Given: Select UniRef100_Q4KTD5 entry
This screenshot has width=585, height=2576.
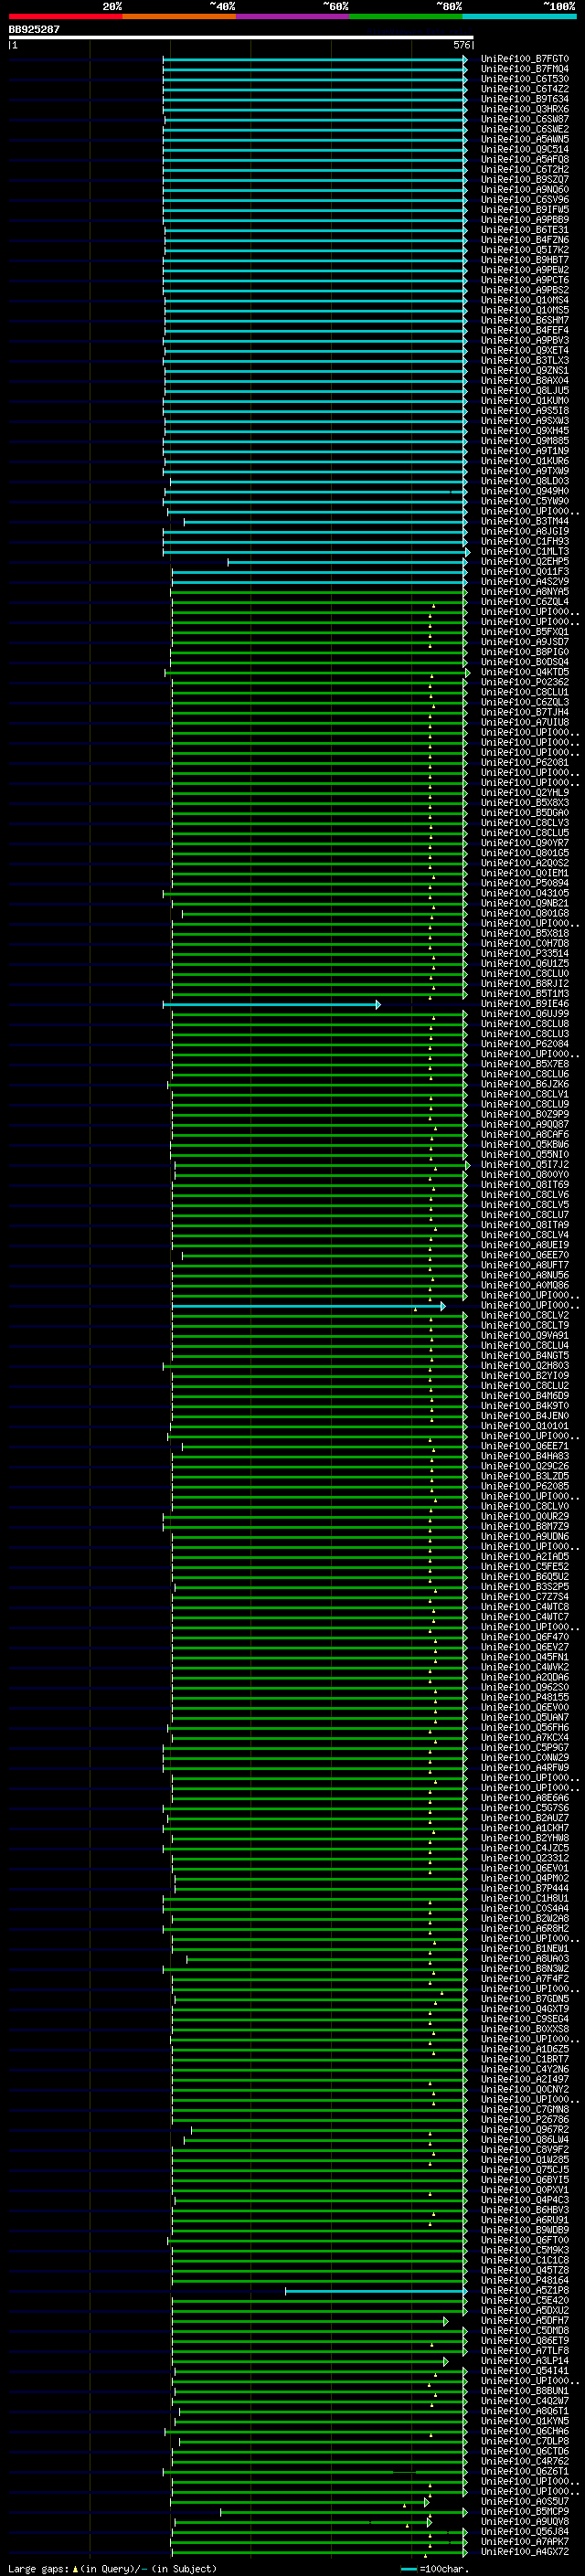Looking at the screenshot, I should [525, 672].
